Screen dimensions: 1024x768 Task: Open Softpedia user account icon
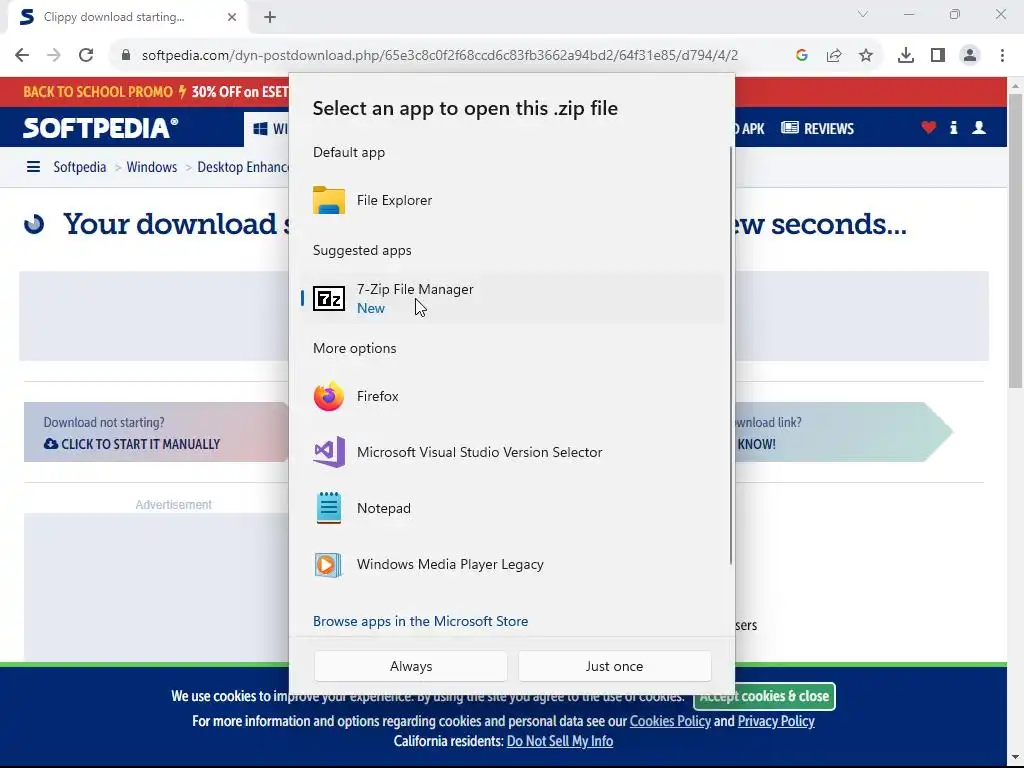[979, 127]
